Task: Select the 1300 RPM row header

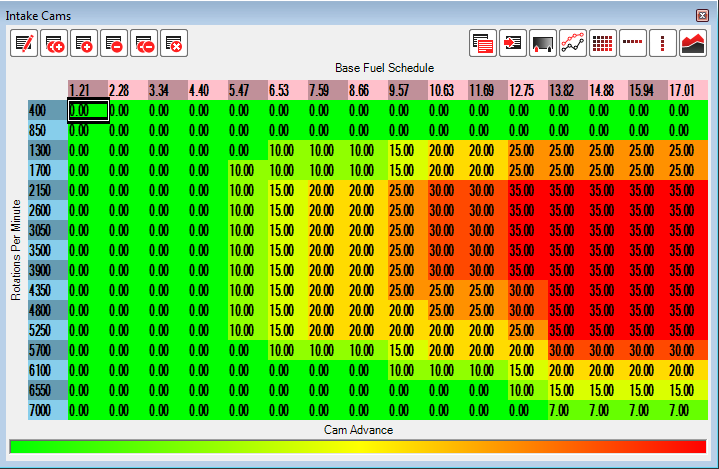Action: tap(48, 150)
